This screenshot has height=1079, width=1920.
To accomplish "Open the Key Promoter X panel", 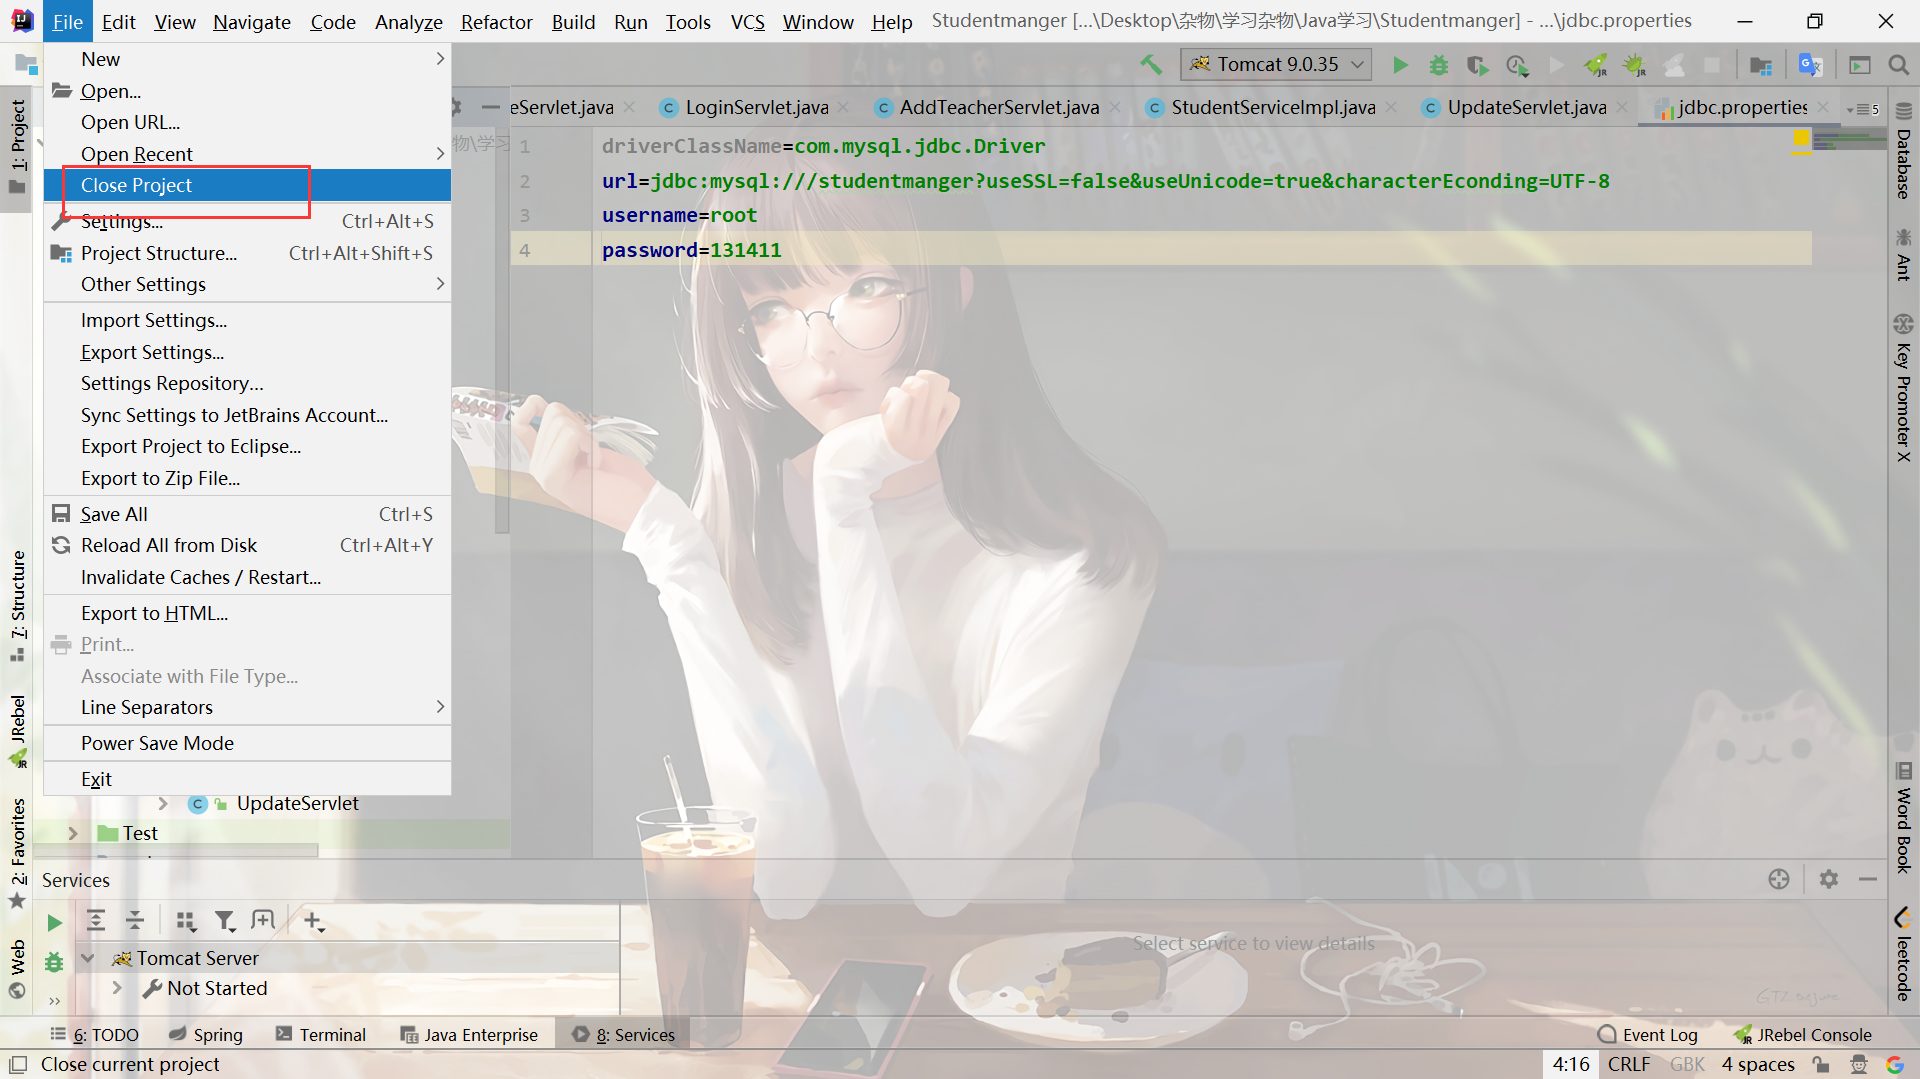I will coord(1903,388).
